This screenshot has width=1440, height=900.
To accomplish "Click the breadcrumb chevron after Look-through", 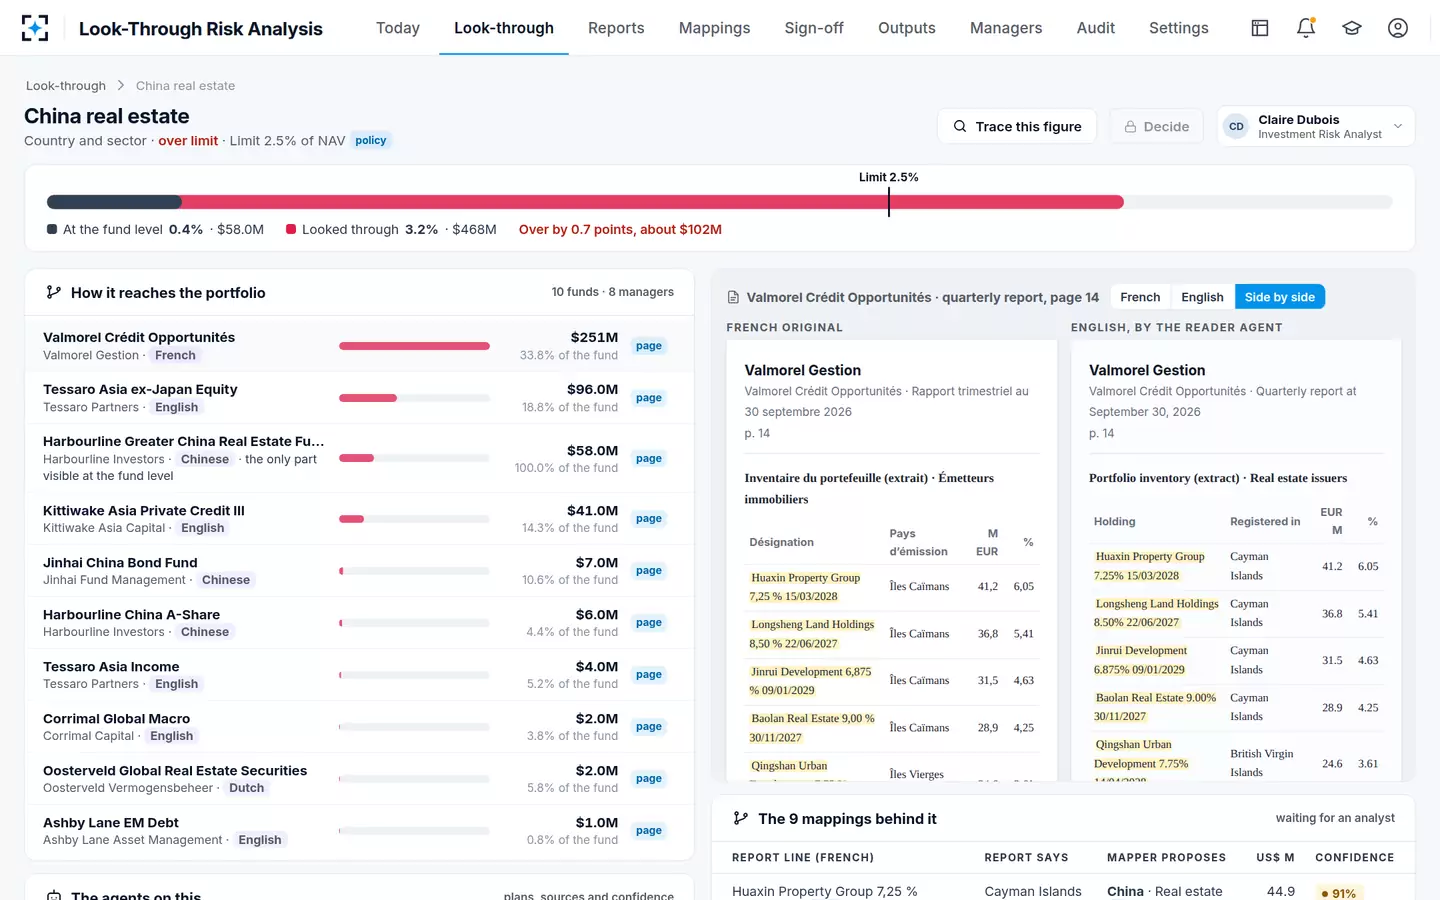I will pos(121,86).
